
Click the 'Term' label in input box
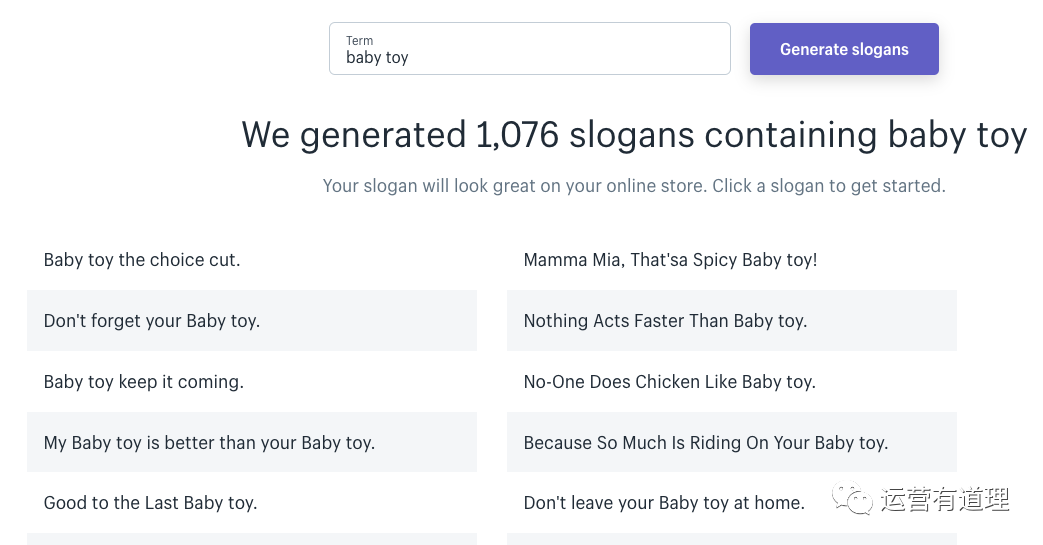pos(359,41)
